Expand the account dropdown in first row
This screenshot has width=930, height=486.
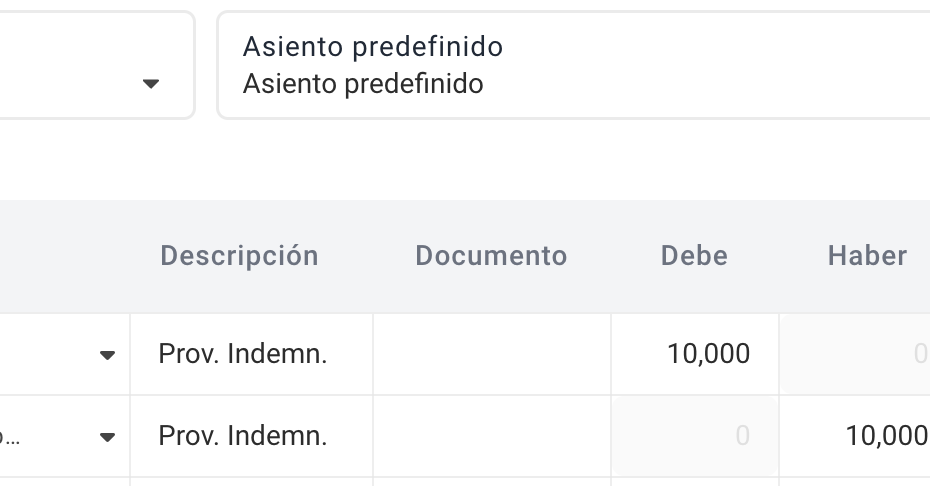pos(107,355)
